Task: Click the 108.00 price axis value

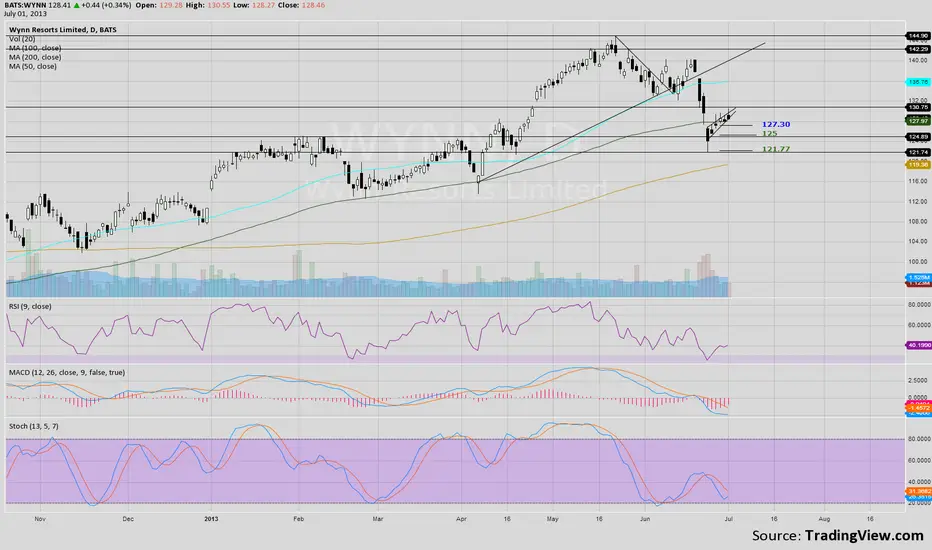Action: pos(918,221)
